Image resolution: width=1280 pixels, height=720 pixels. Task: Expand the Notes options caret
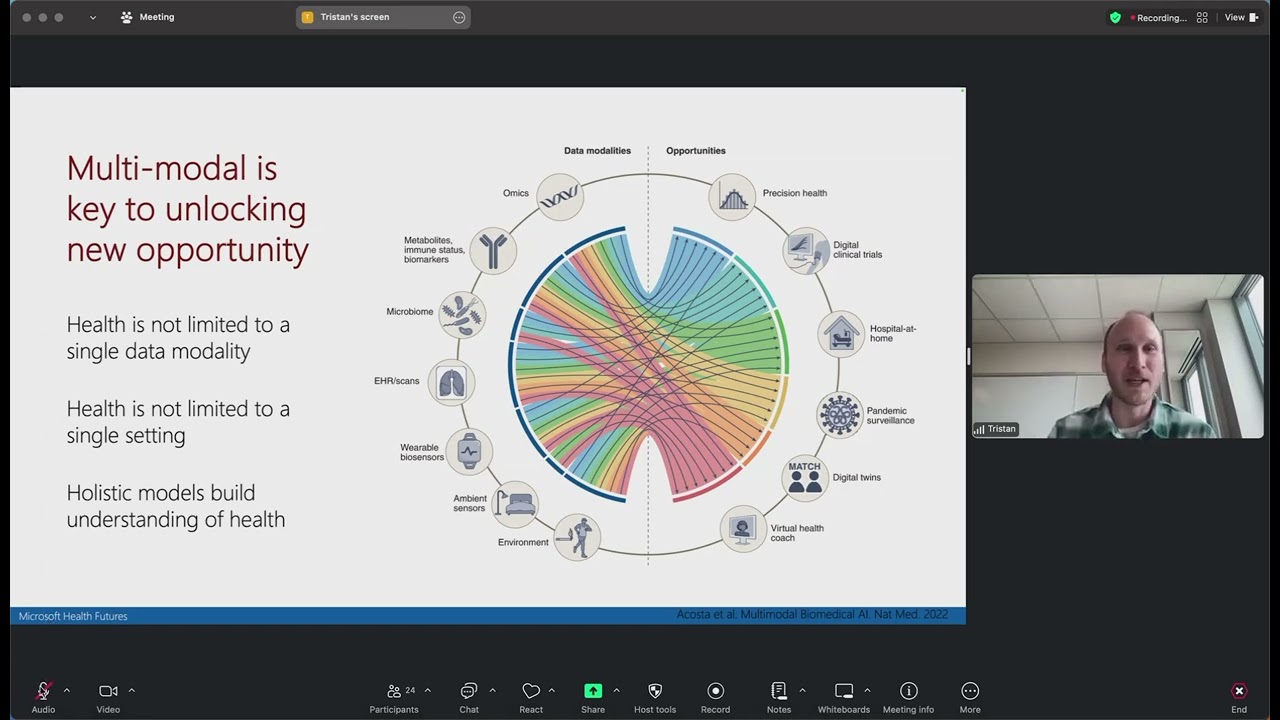[x=802, y=690]
